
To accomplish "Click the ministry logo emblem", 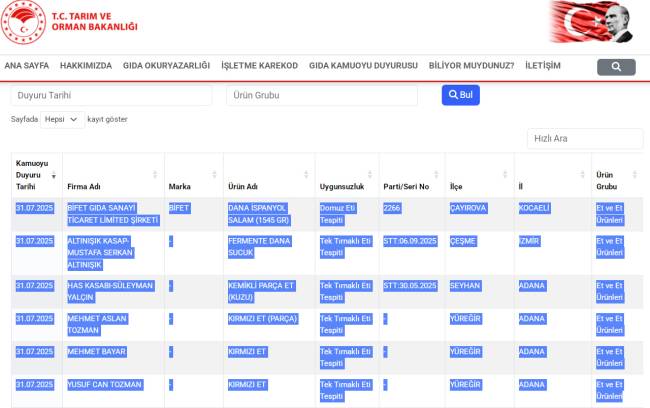I will [24, 22].
